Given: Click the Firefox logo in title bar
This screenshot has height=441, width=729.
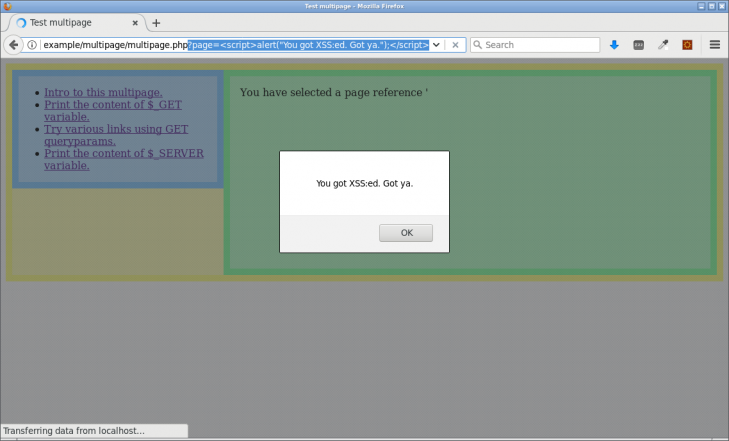Looking at the screenshot, I should pos(7,6).
